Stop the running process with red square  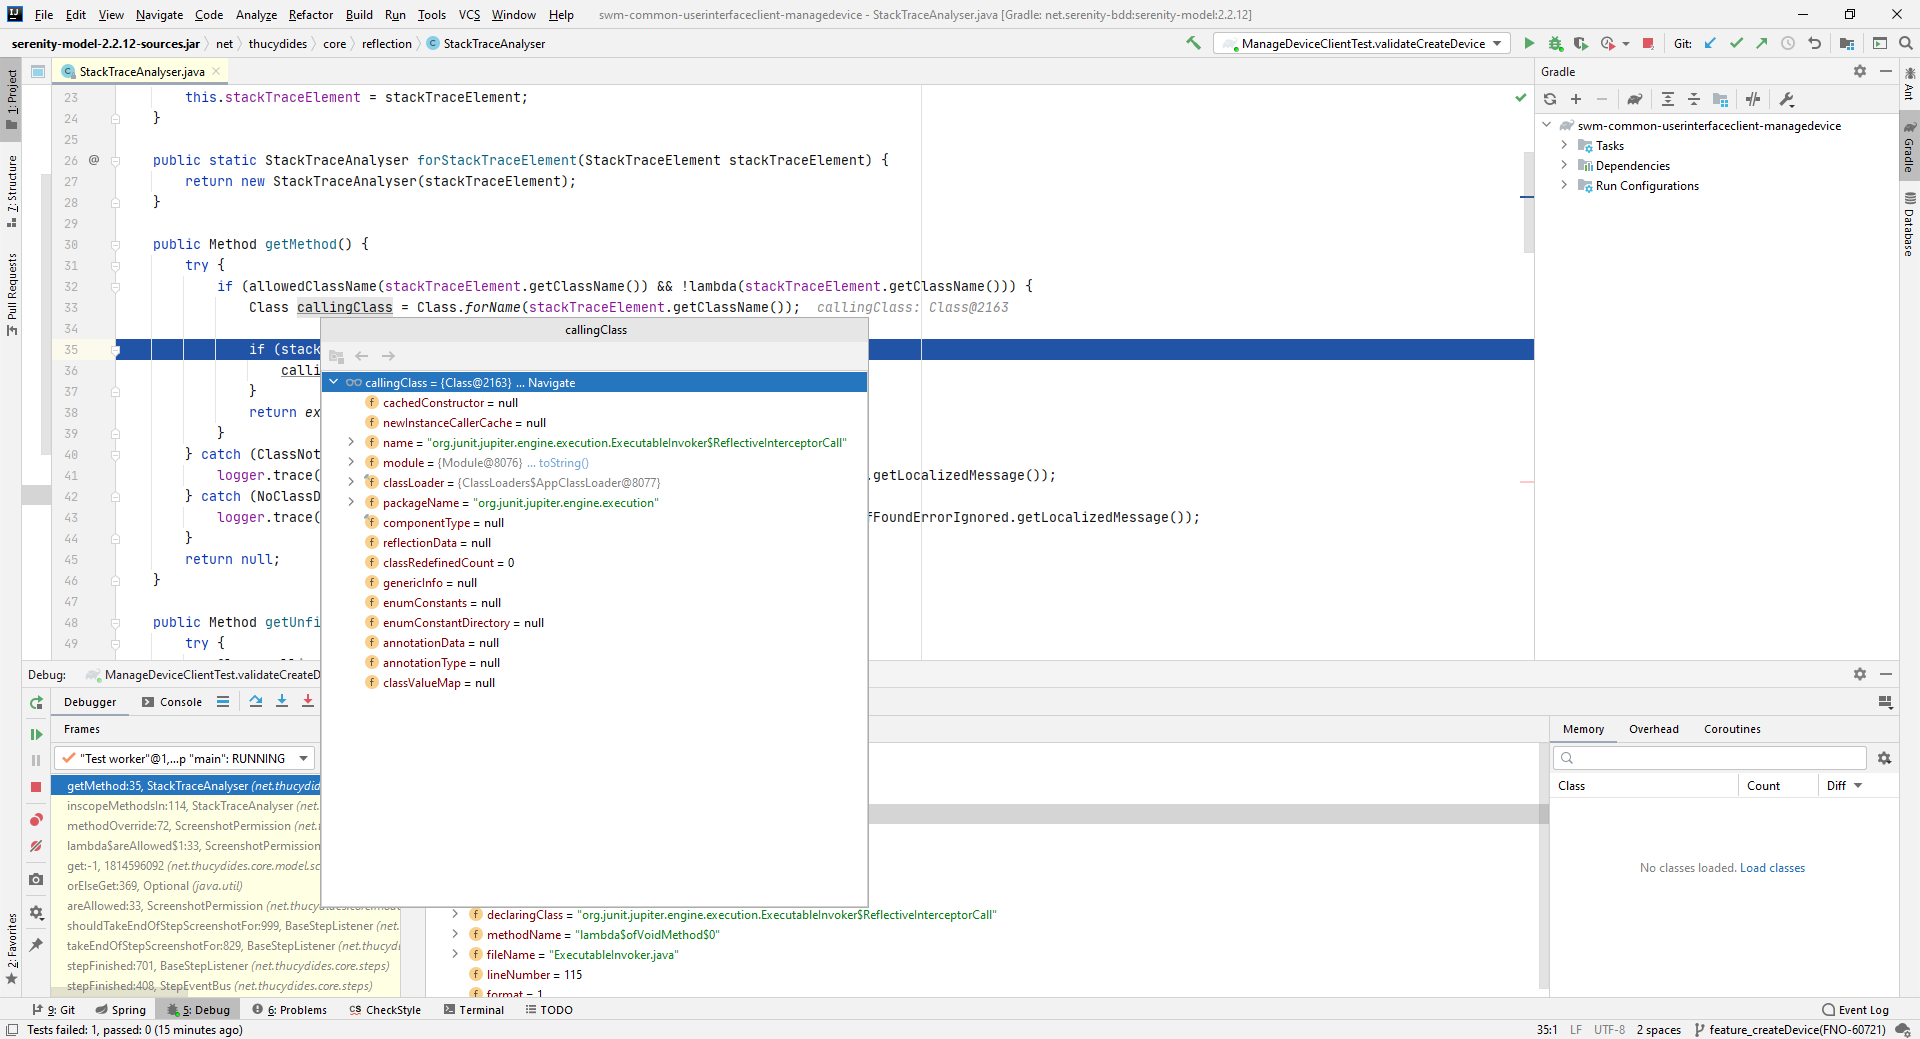pos(1648,43)
